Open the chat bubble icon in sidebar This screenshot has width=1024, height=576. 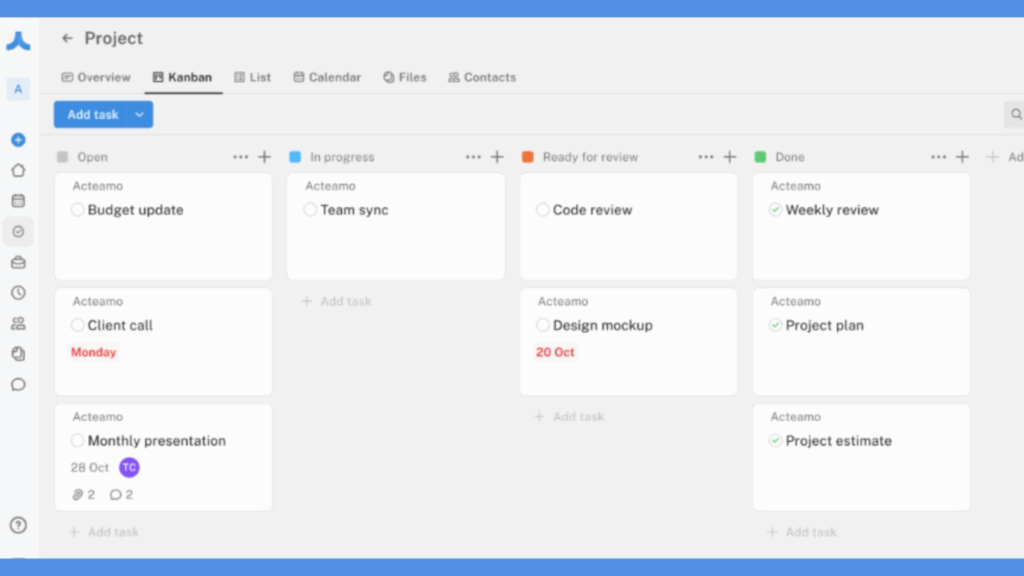pyautogui.click(x=18, y=384)
